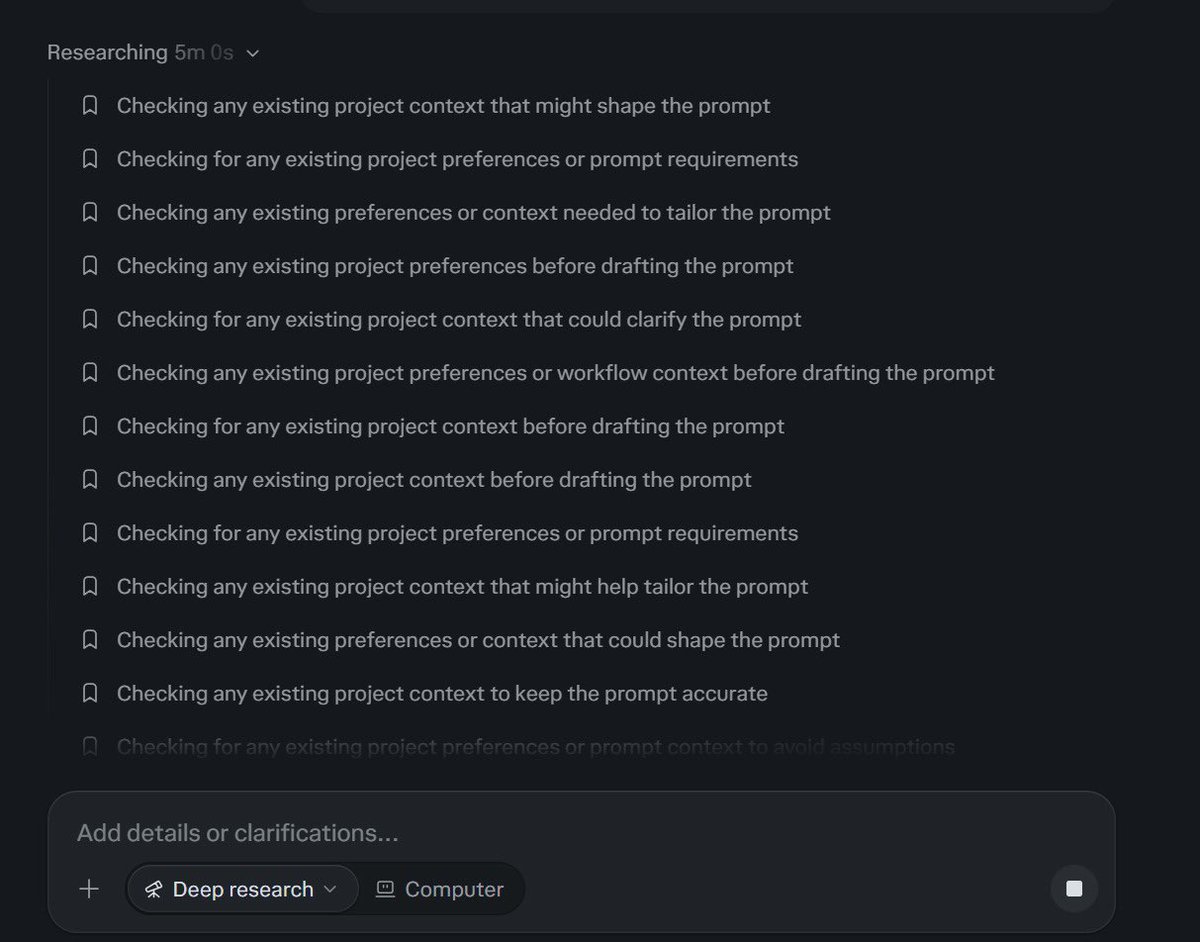Screen dimensions: 1200x942
Task: Click the Researching status label
Action: (x=107, y=53)
